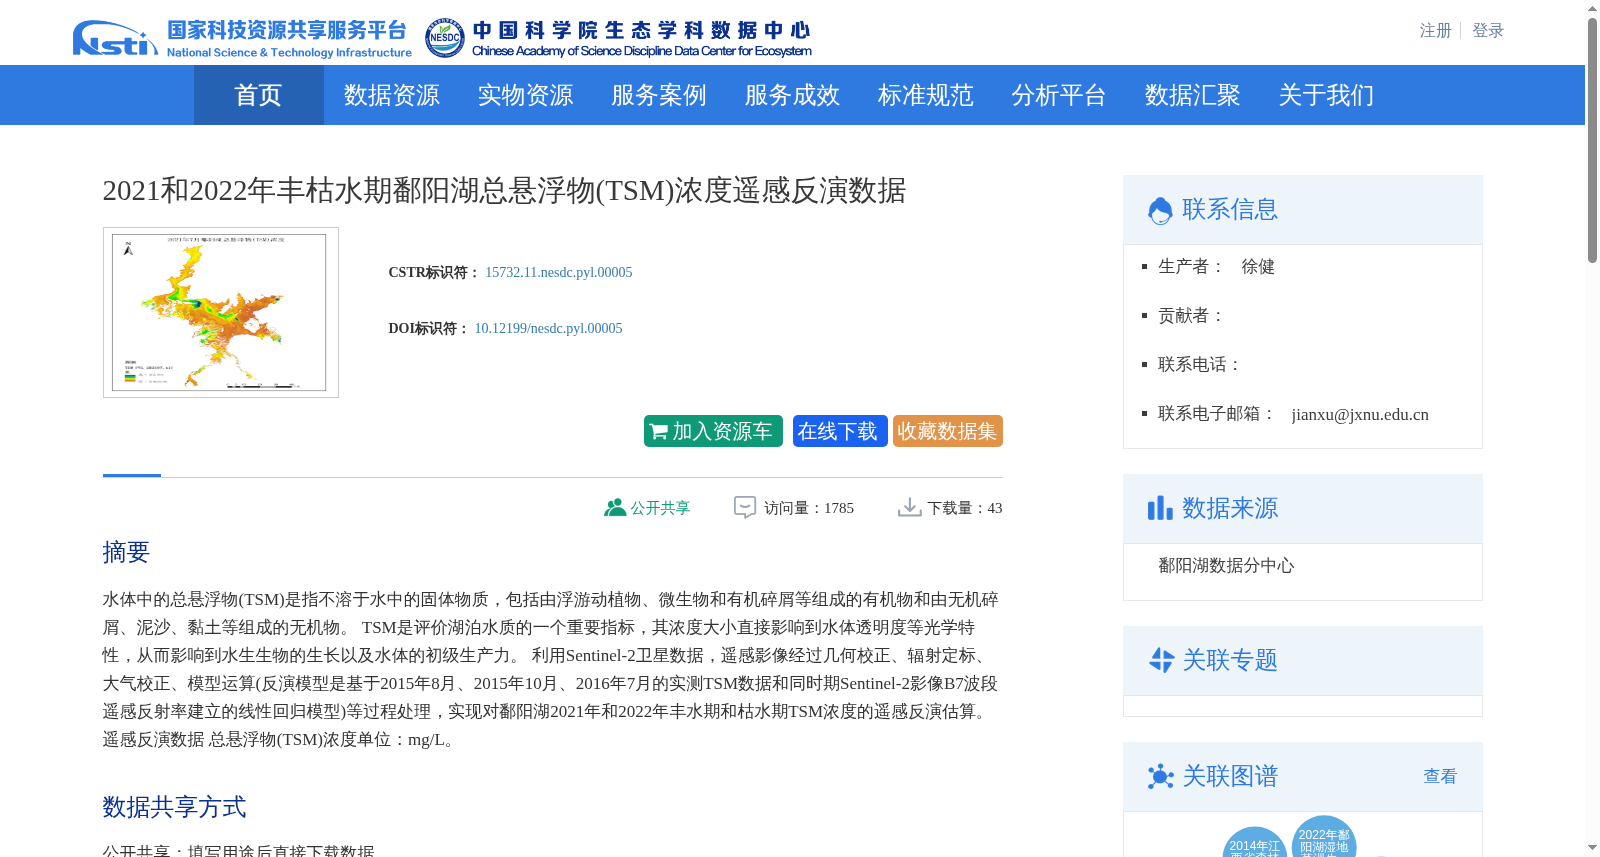Click the related topics icon
This screenshot has width=1600, height=857.
click(x=1161, y=660)
